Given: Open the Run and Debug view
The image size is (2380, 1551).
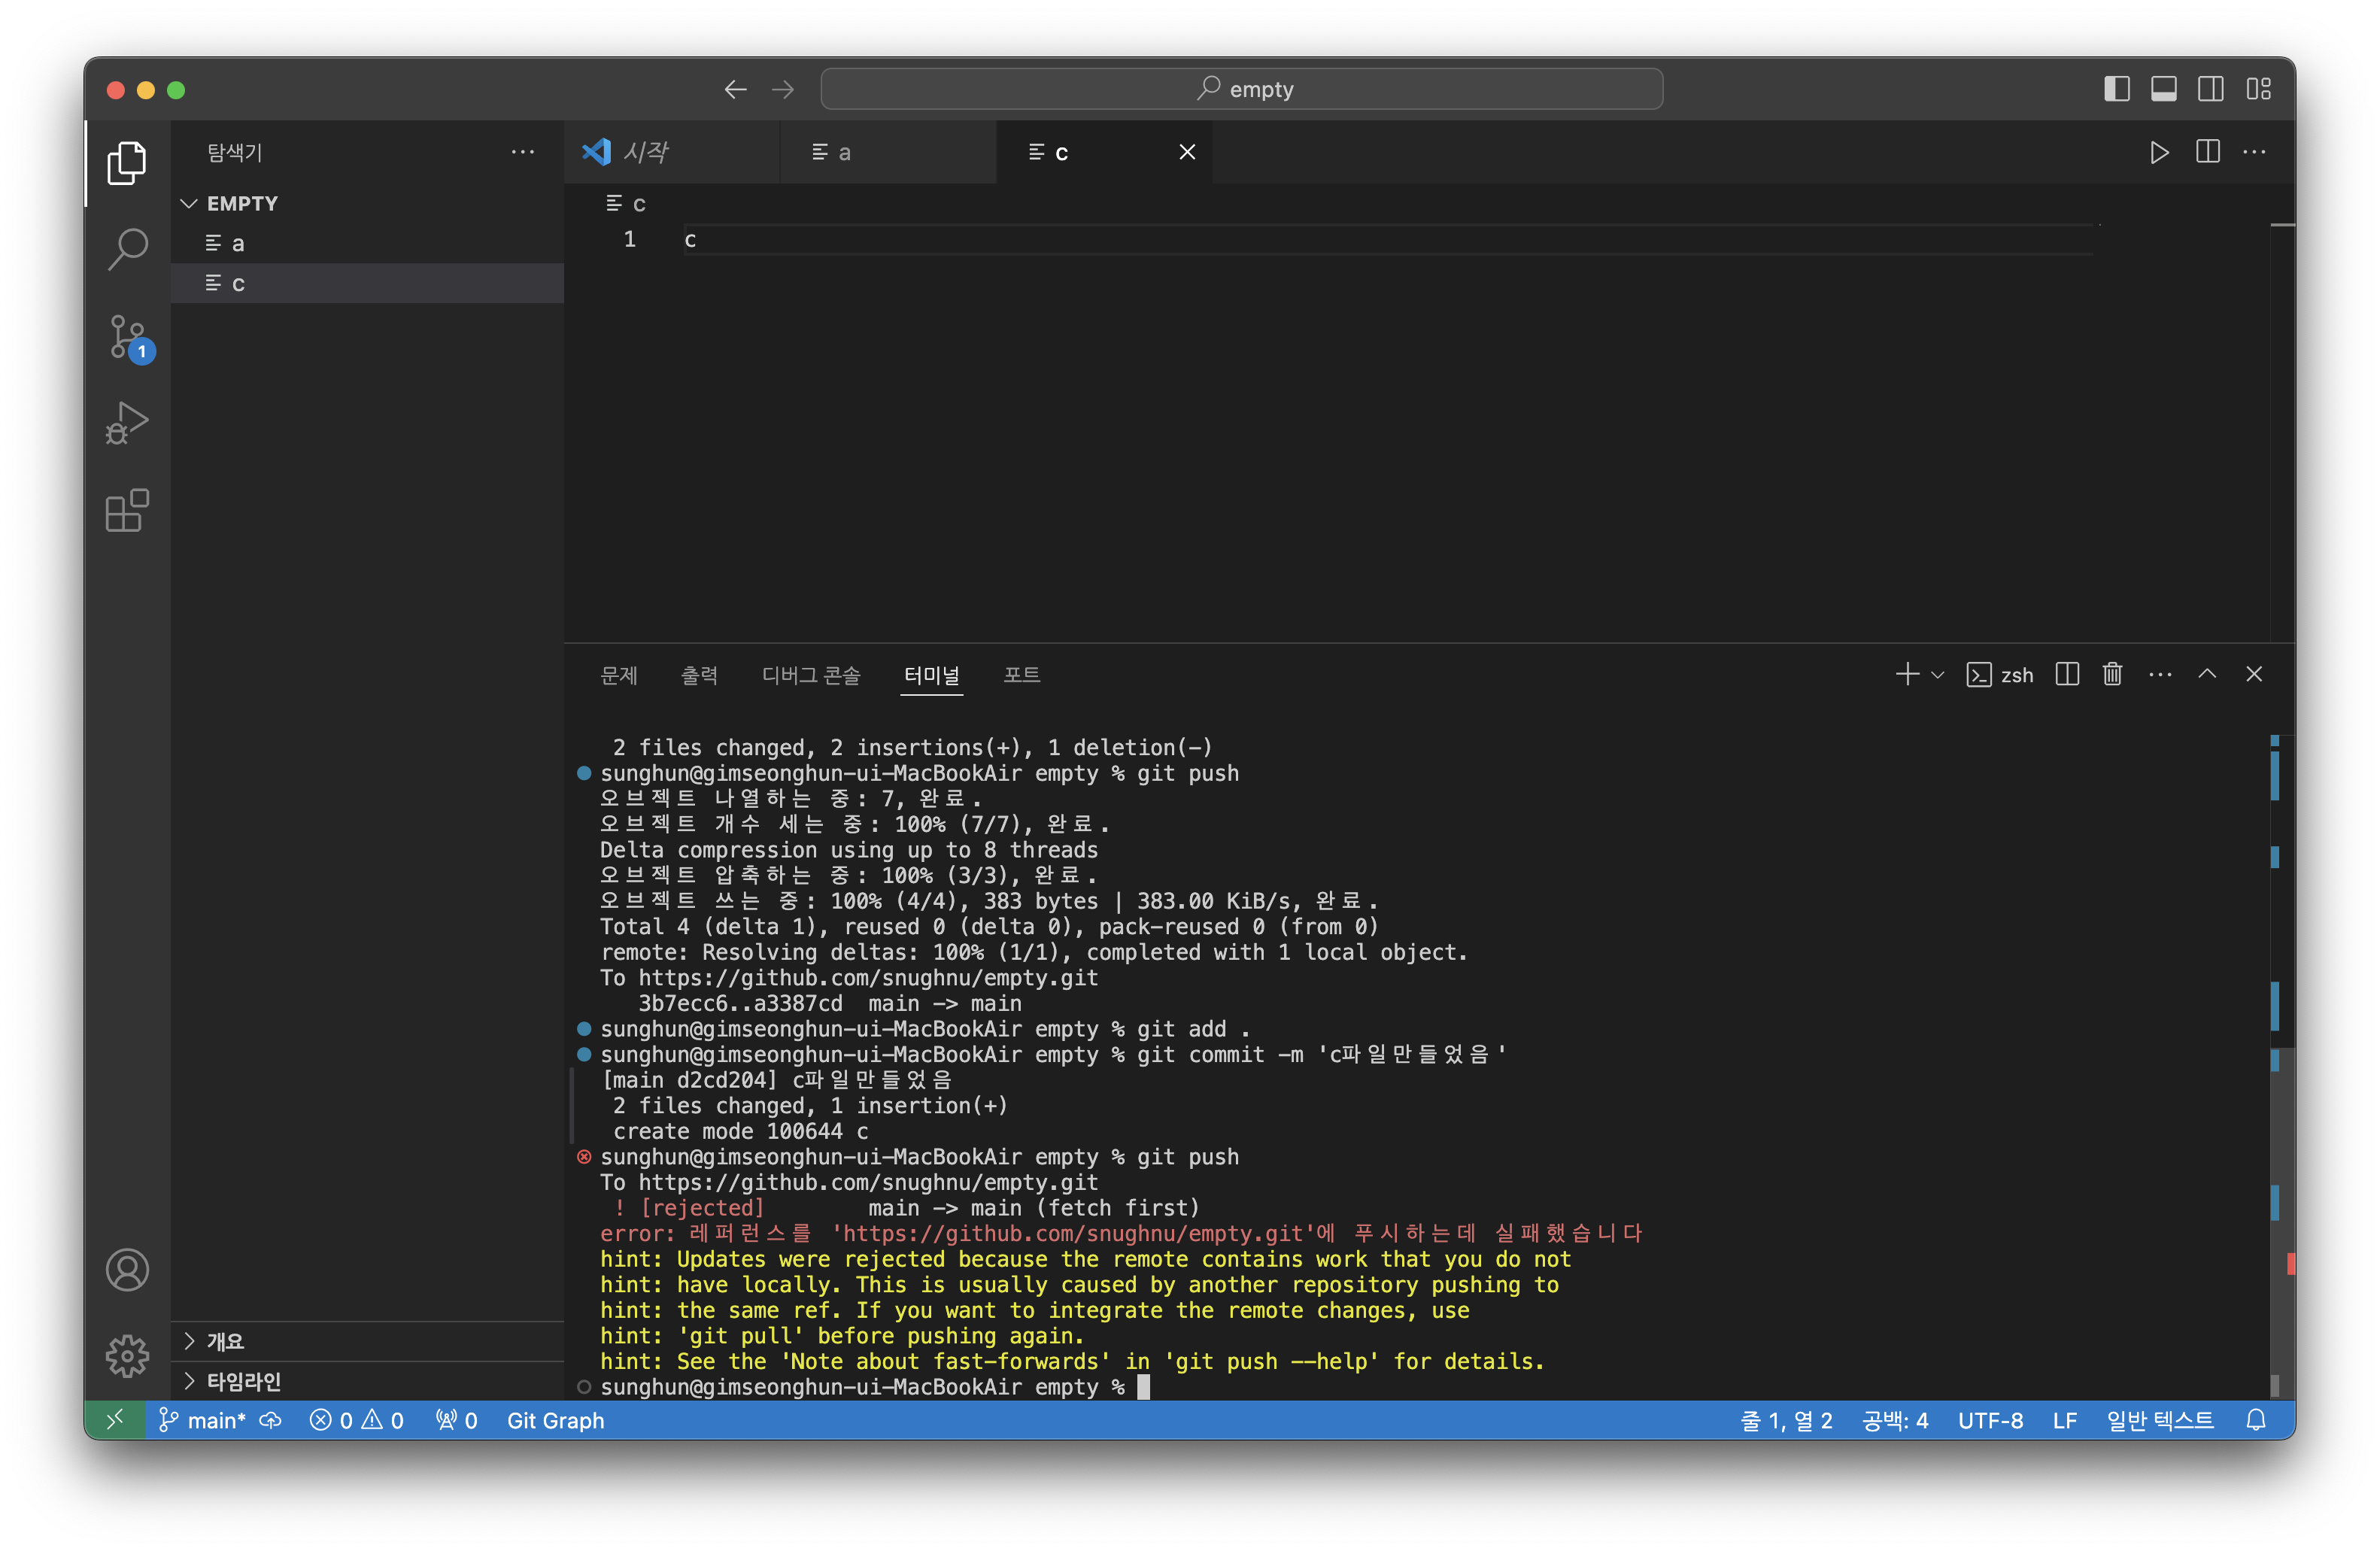Looking at the screenshot, I should tap(128, 423).
